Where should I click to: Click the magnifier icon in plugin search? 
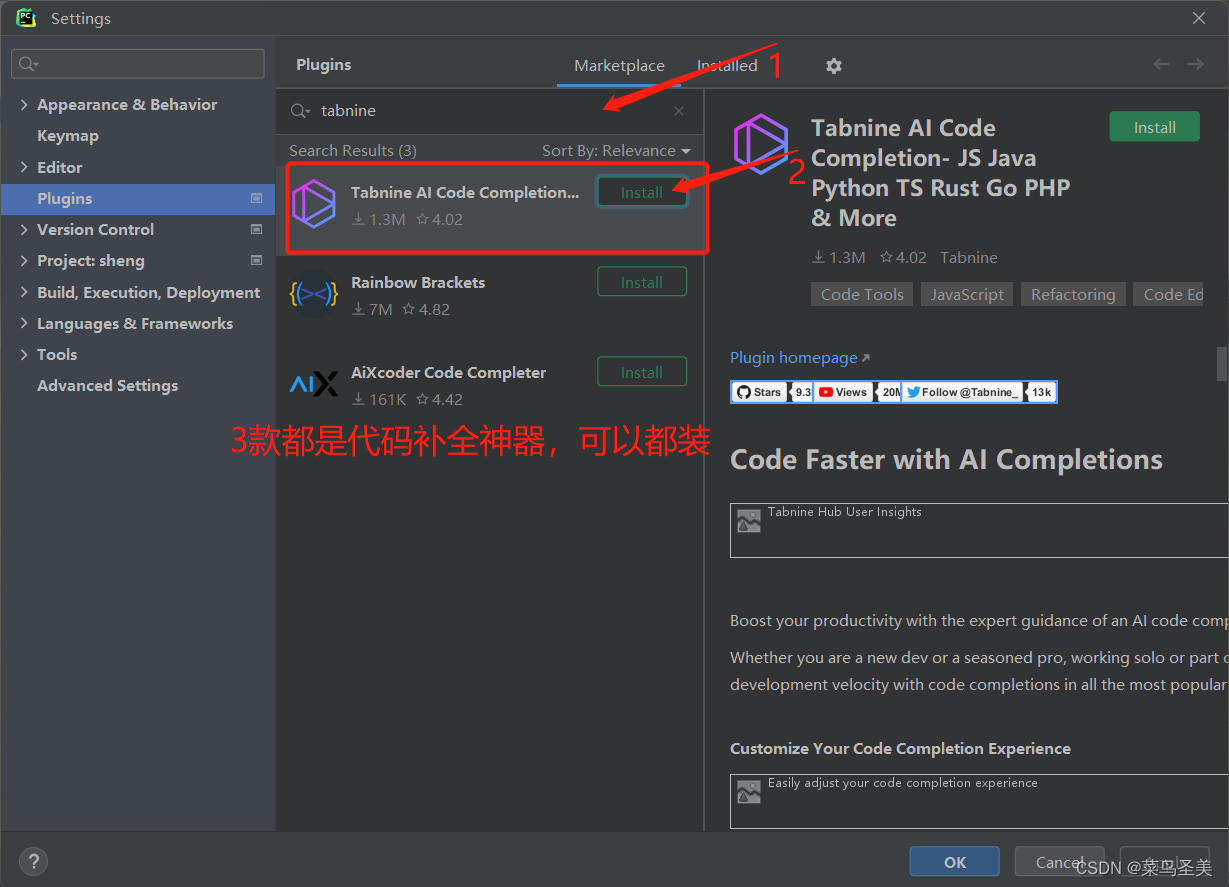coord(299,111)
